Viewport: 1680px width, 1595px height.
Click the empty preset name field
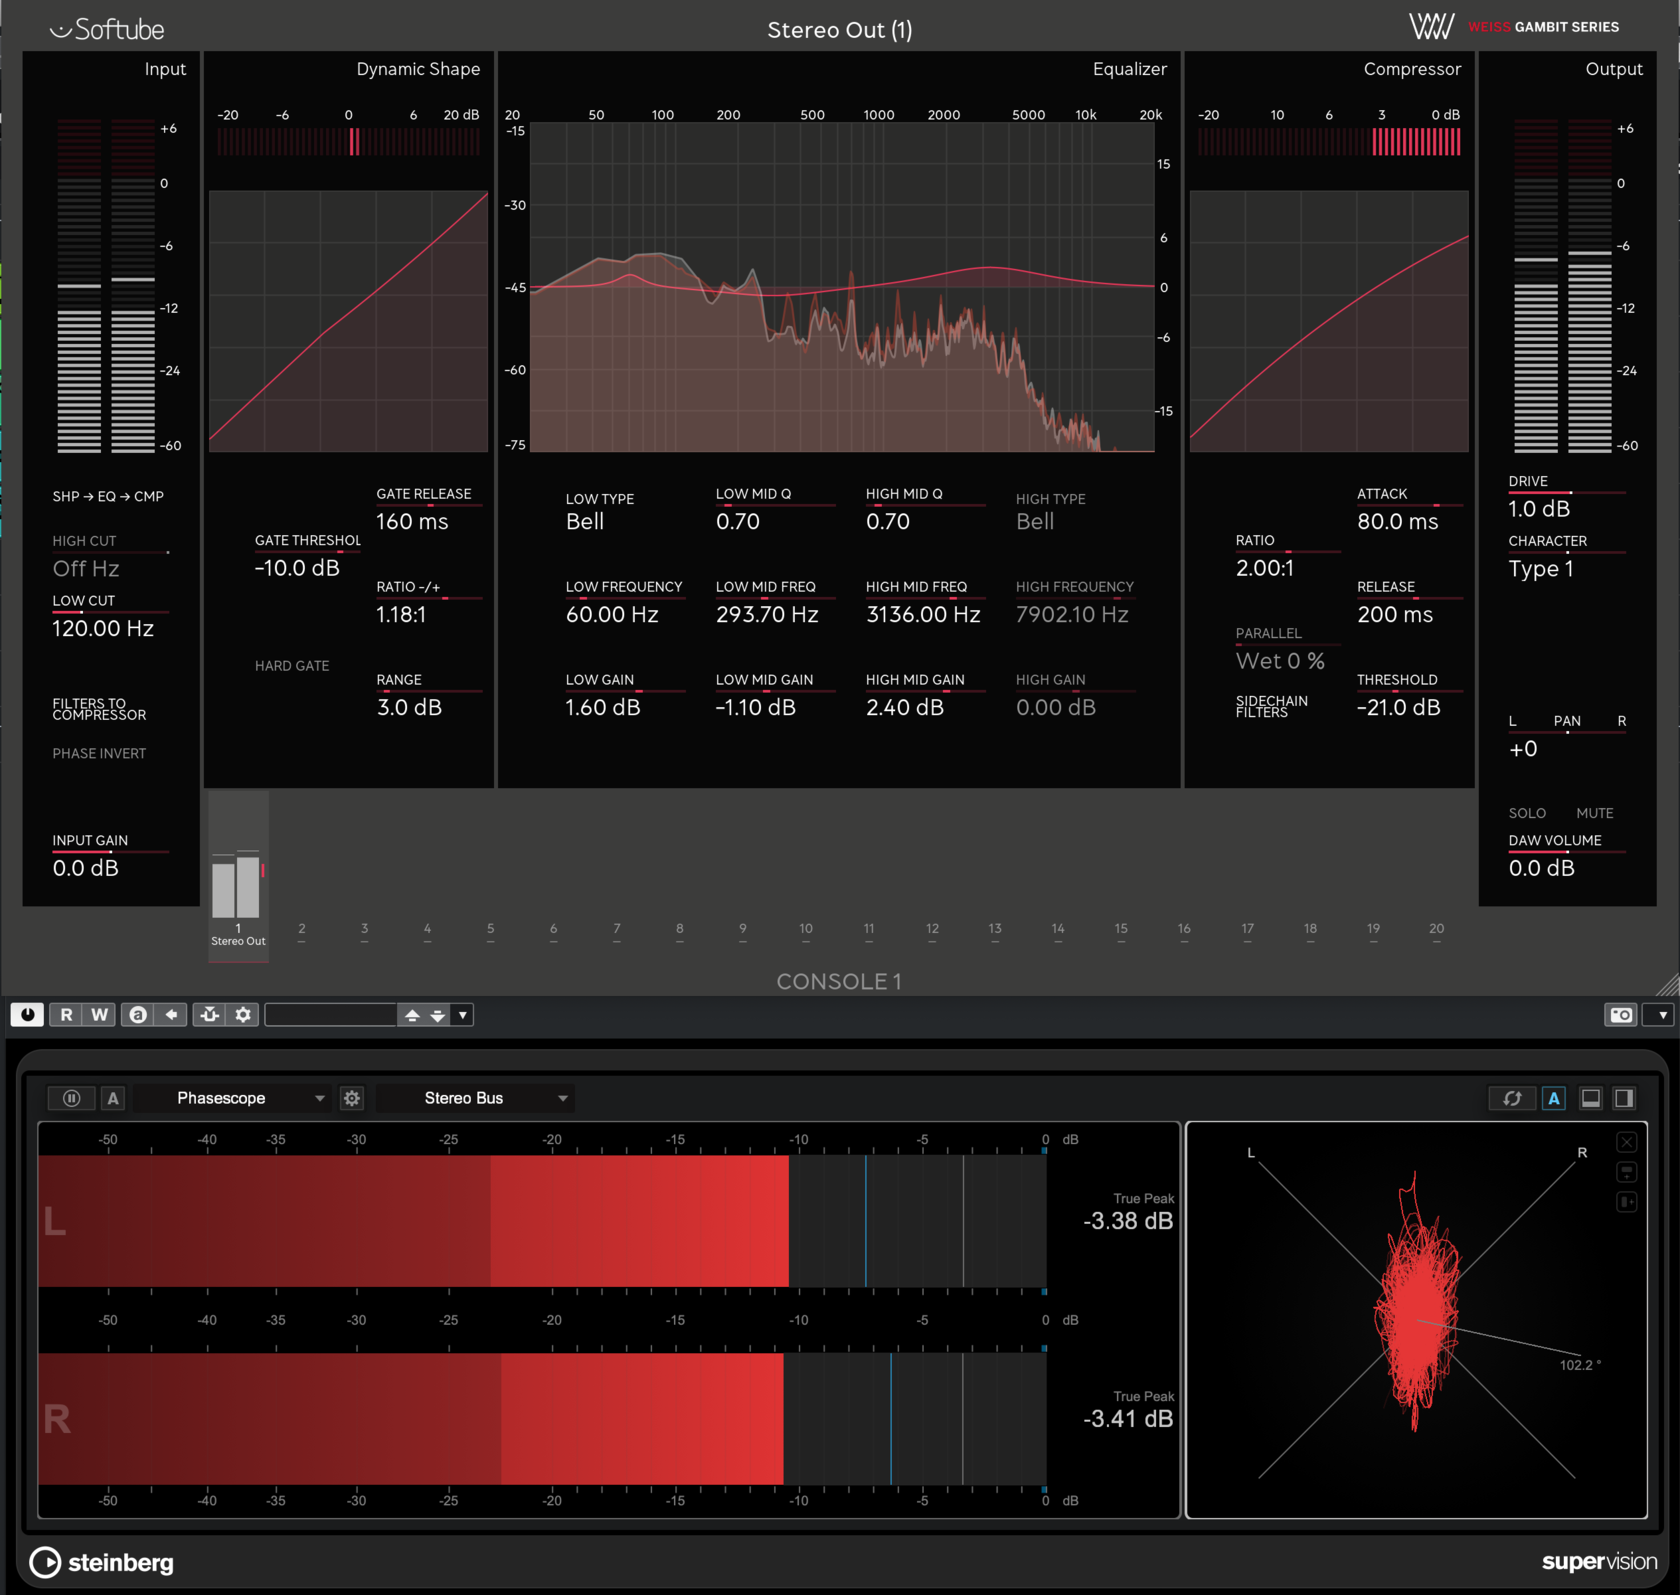[x=331, y=1015]
